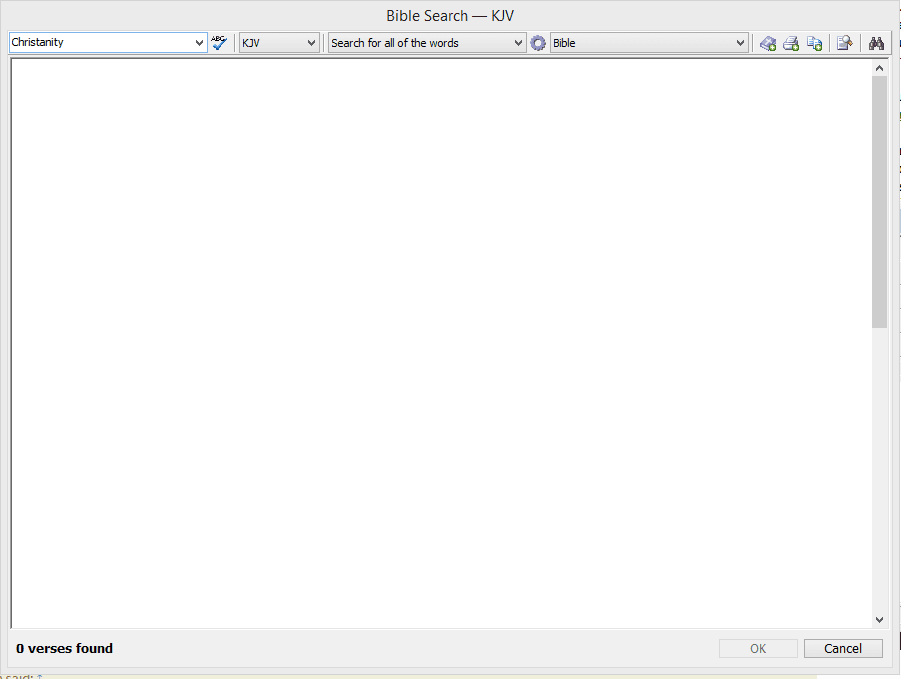Click the Bible book with plus icon

coord(767,43)
